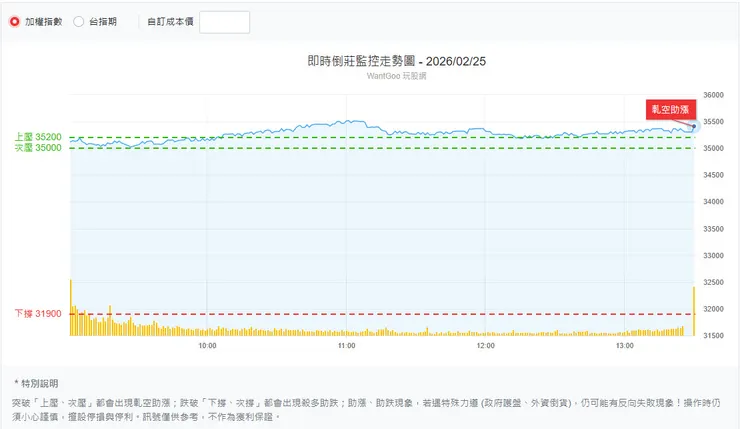Click the red 軋空助漲 tag
740x429 pixels.
click(670, 108)
